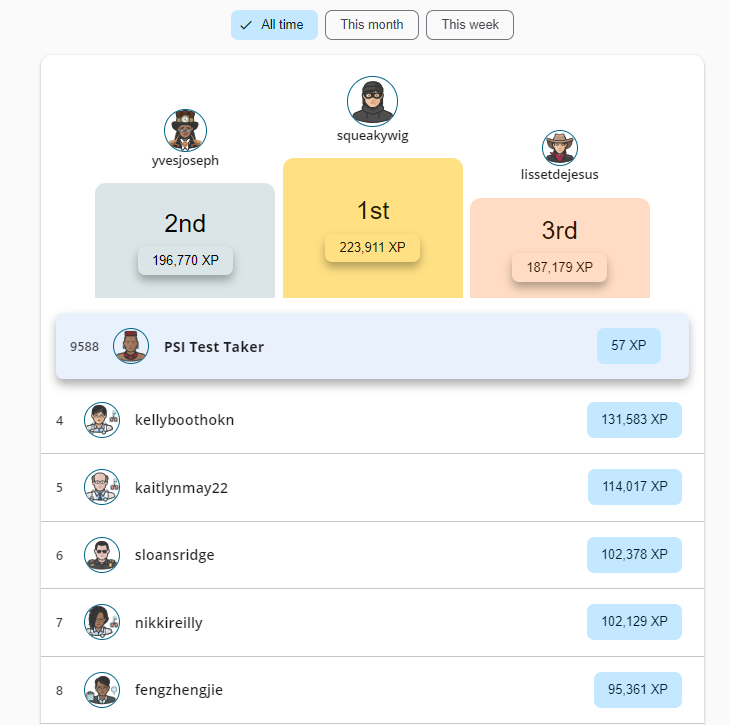730x725 pixels.
Task: Click kaitlynmay22's 114,017 XP badge
Action: click(635, 487)
